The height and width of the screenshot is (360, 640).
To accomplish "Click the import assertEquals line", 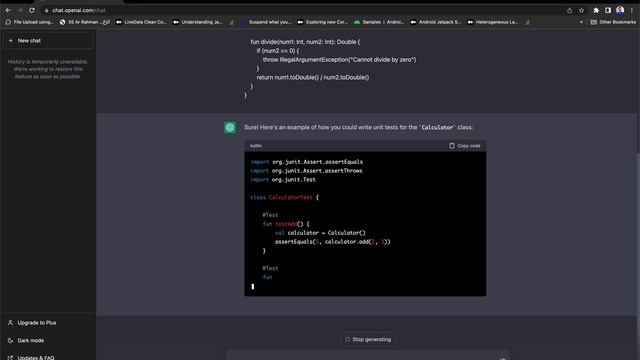I will coord(306,162).
